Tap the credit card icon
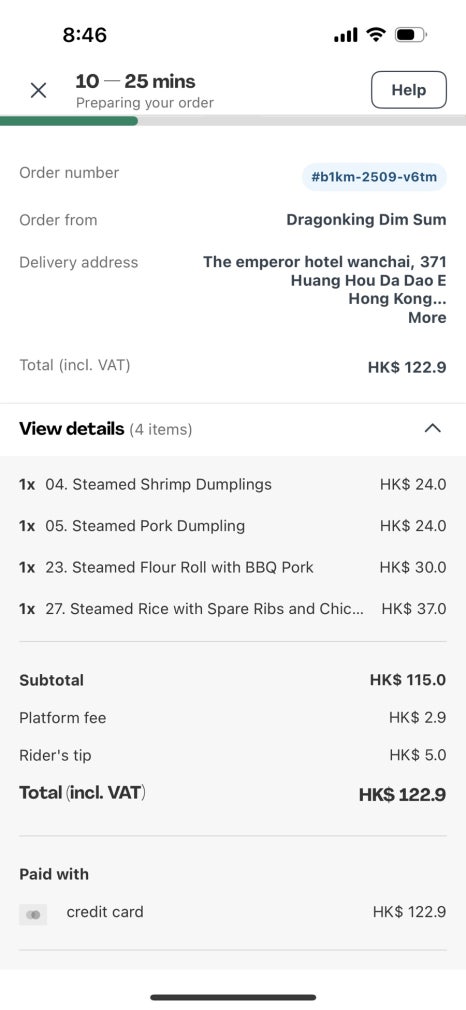The height and width of the screenshot is (1010, 466). (x=33, y=914)
